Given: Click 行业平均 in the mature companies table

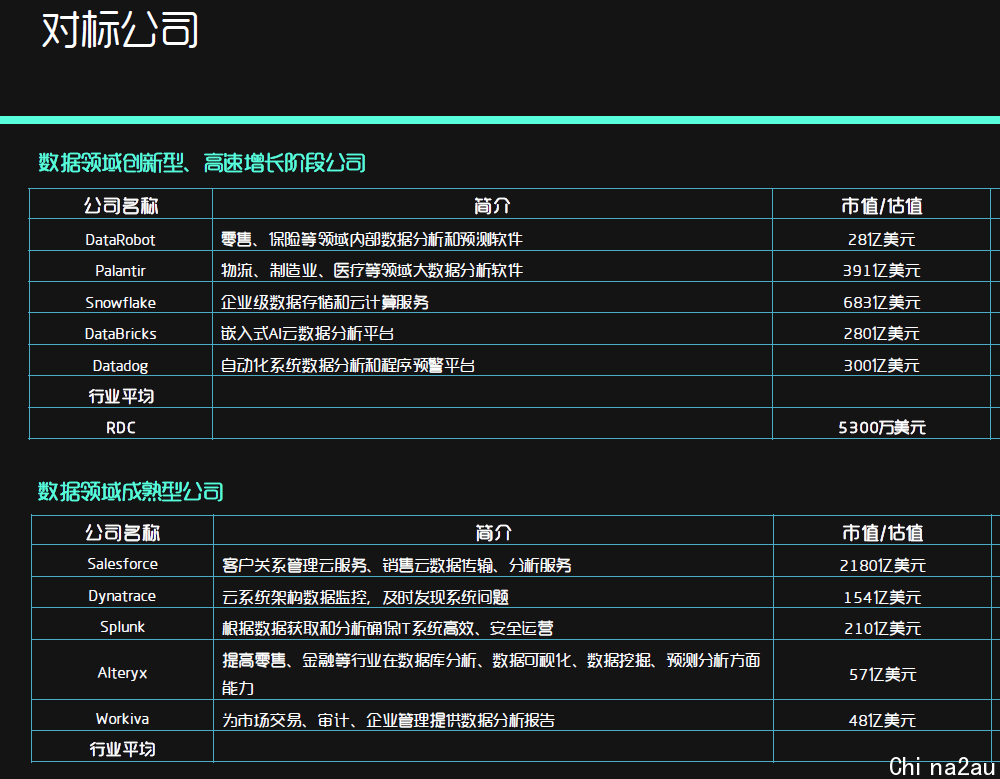Looking at the screenshot, I should (x=122, y=749).
